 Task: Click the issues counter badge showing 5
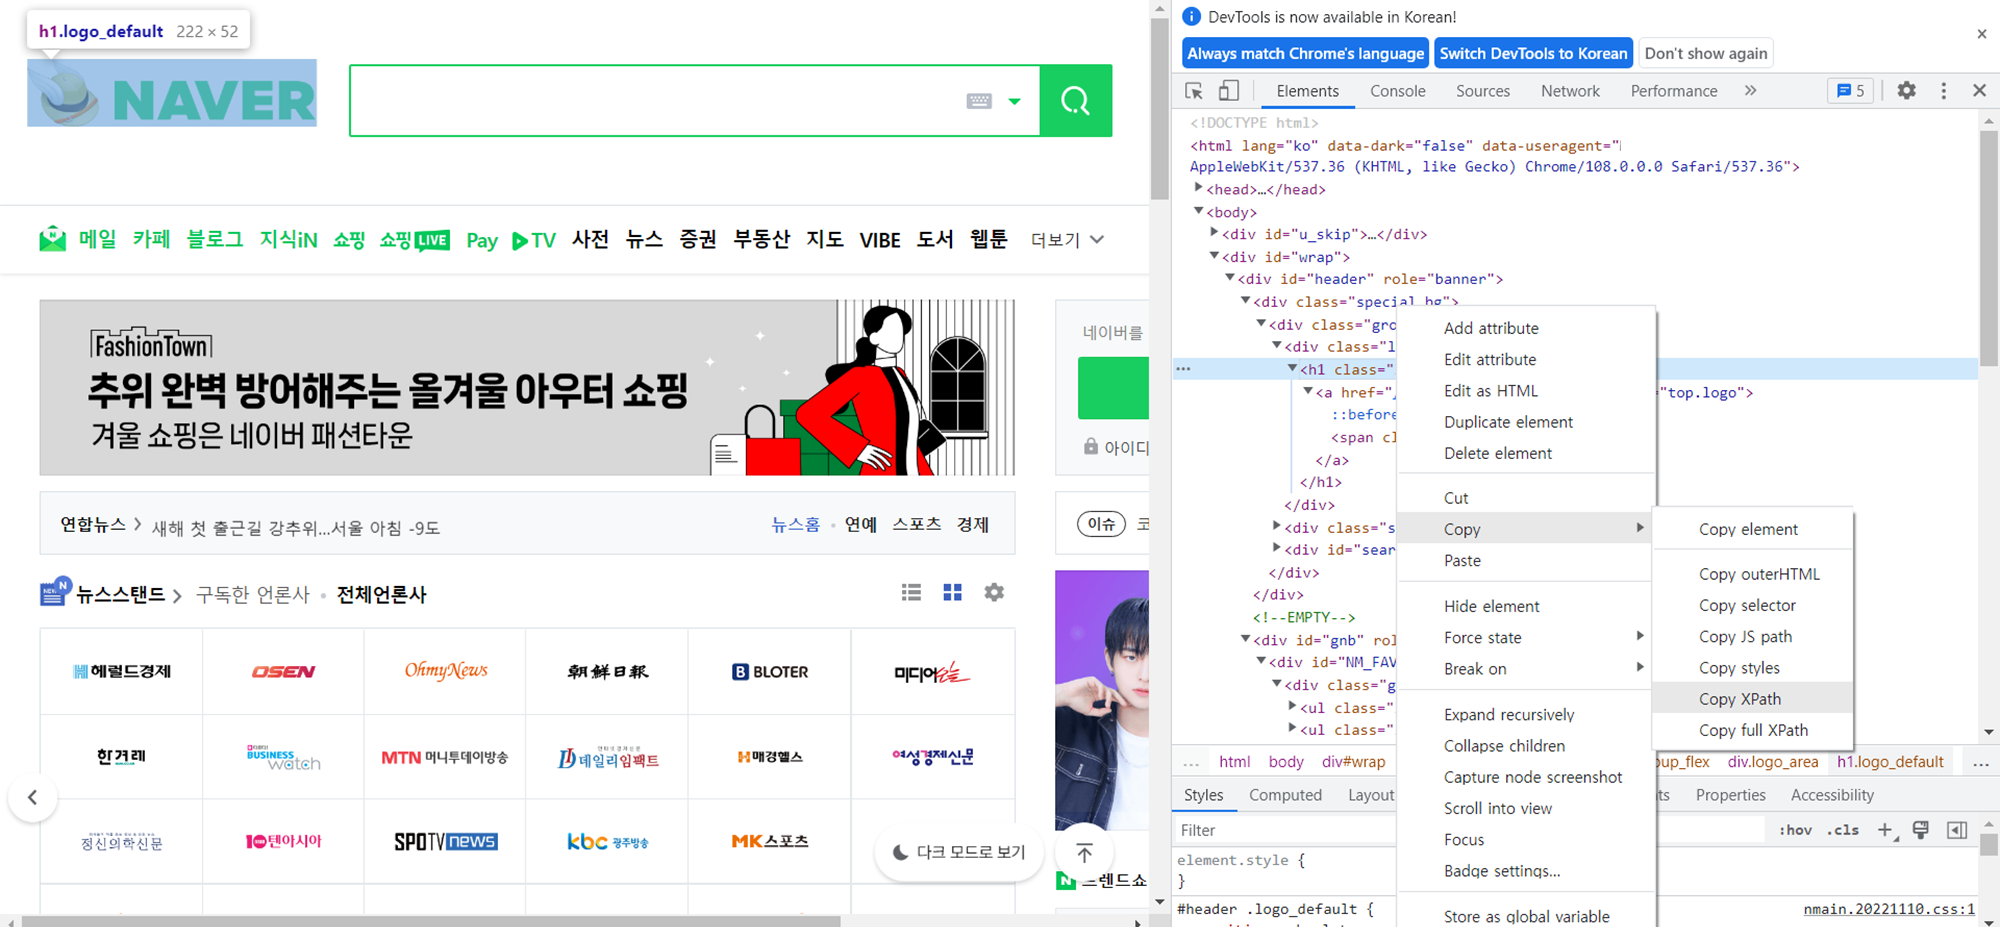point(1850,91)
